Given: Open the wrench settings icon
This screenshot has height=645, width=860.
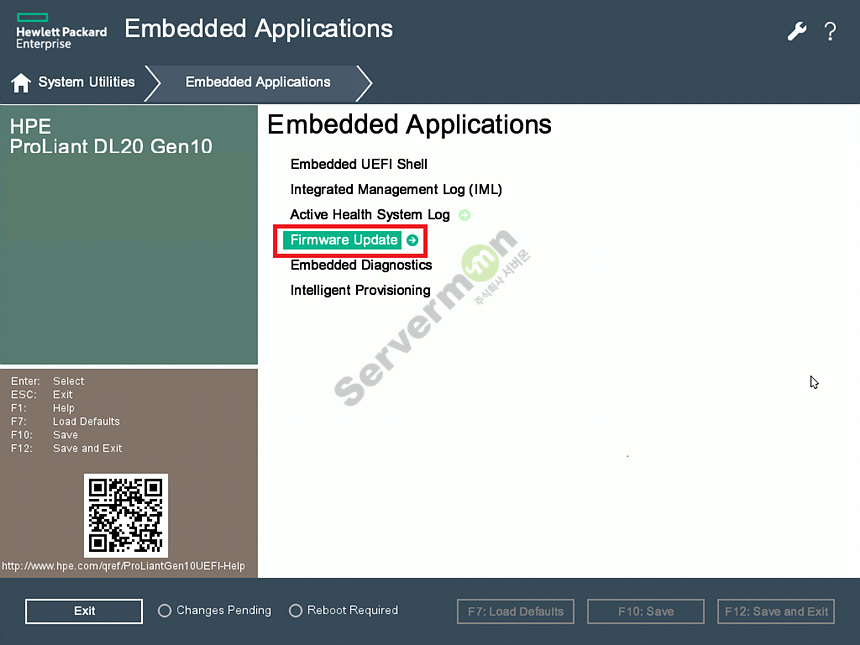Looking at the screenshot, I should click(x=797, y=31).
